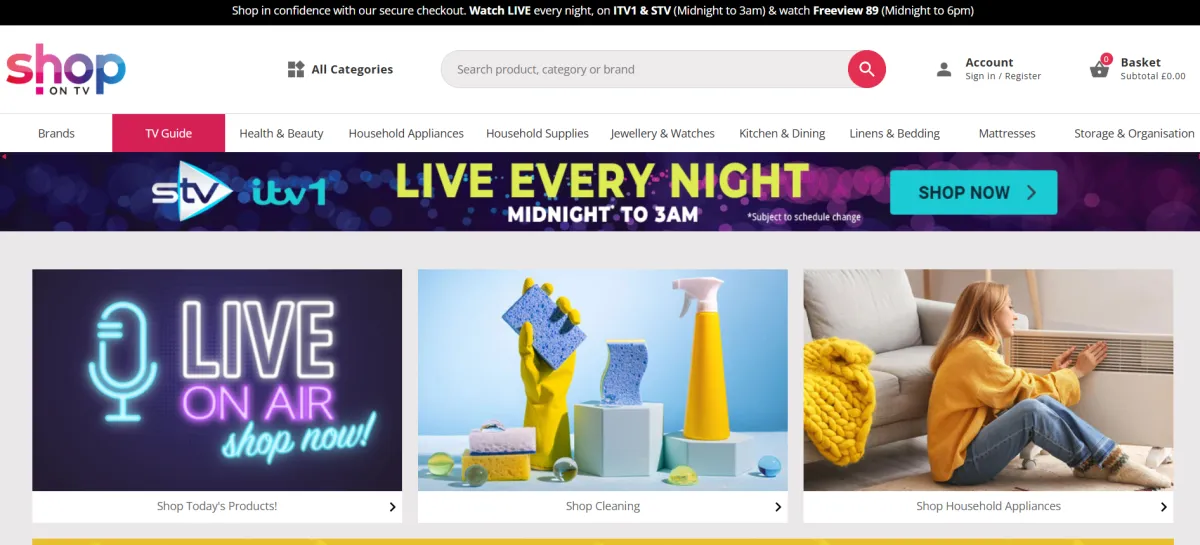Click arrow beside Shop Cleaning
The width and height of the screenshot is (1200, 545).
[778, 507]
